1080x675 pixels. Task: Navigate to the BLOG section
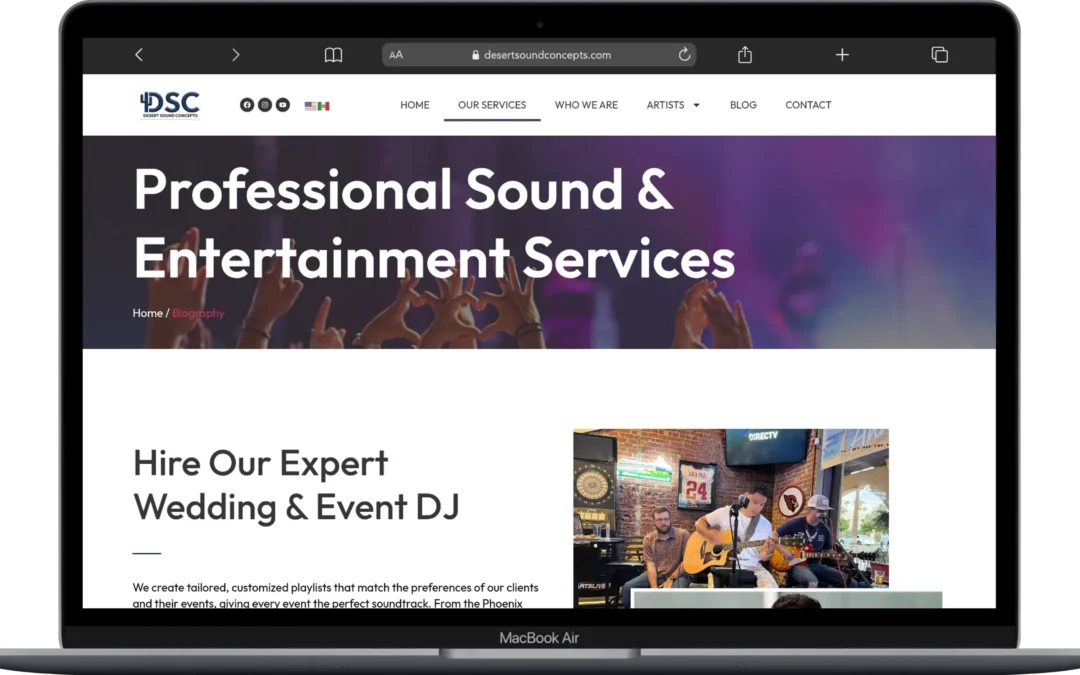[x=743, y=105]
